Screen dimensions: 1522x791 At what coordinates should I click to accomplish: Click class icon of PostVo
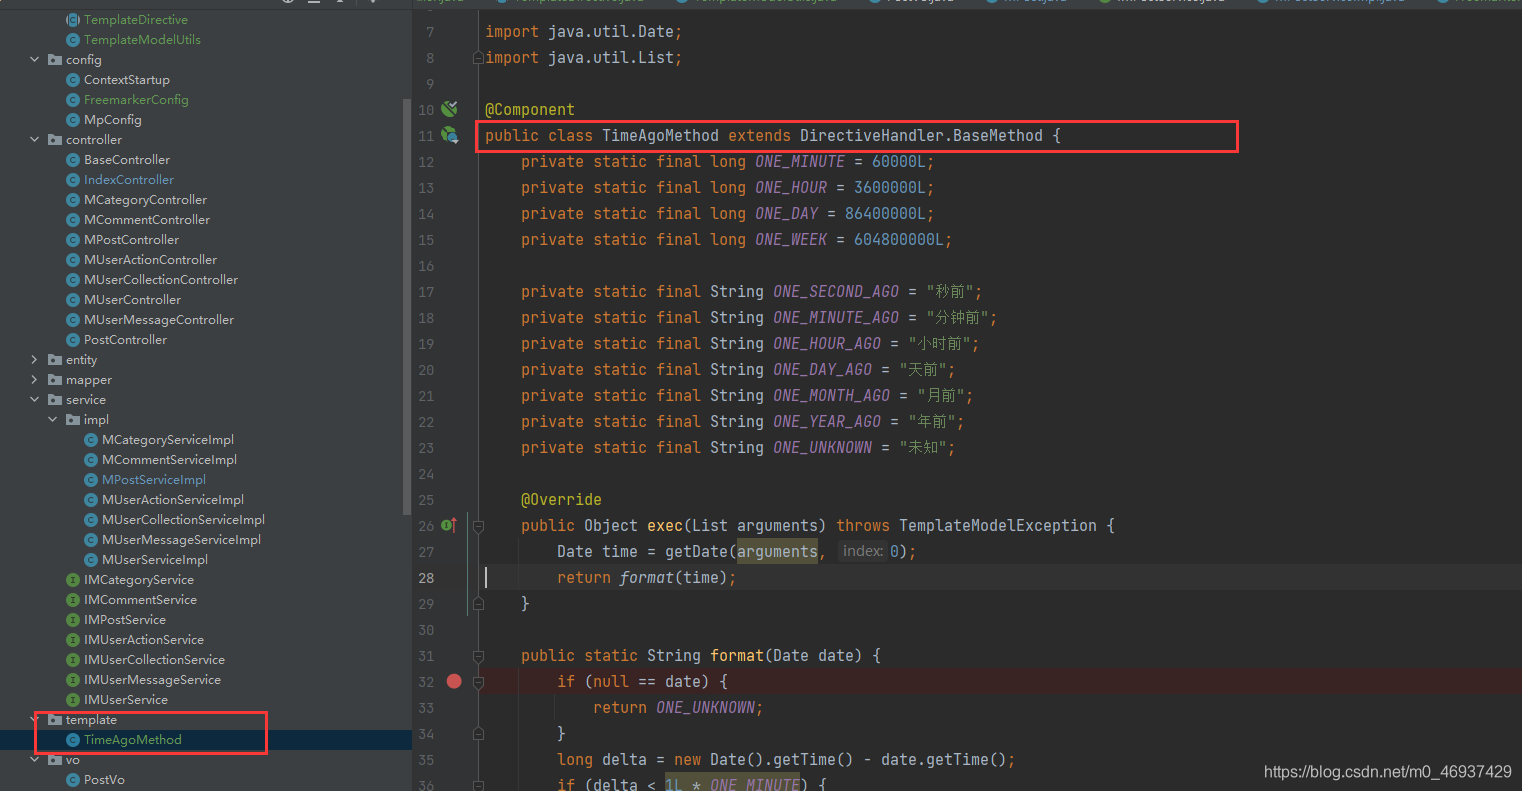[73, 780]
